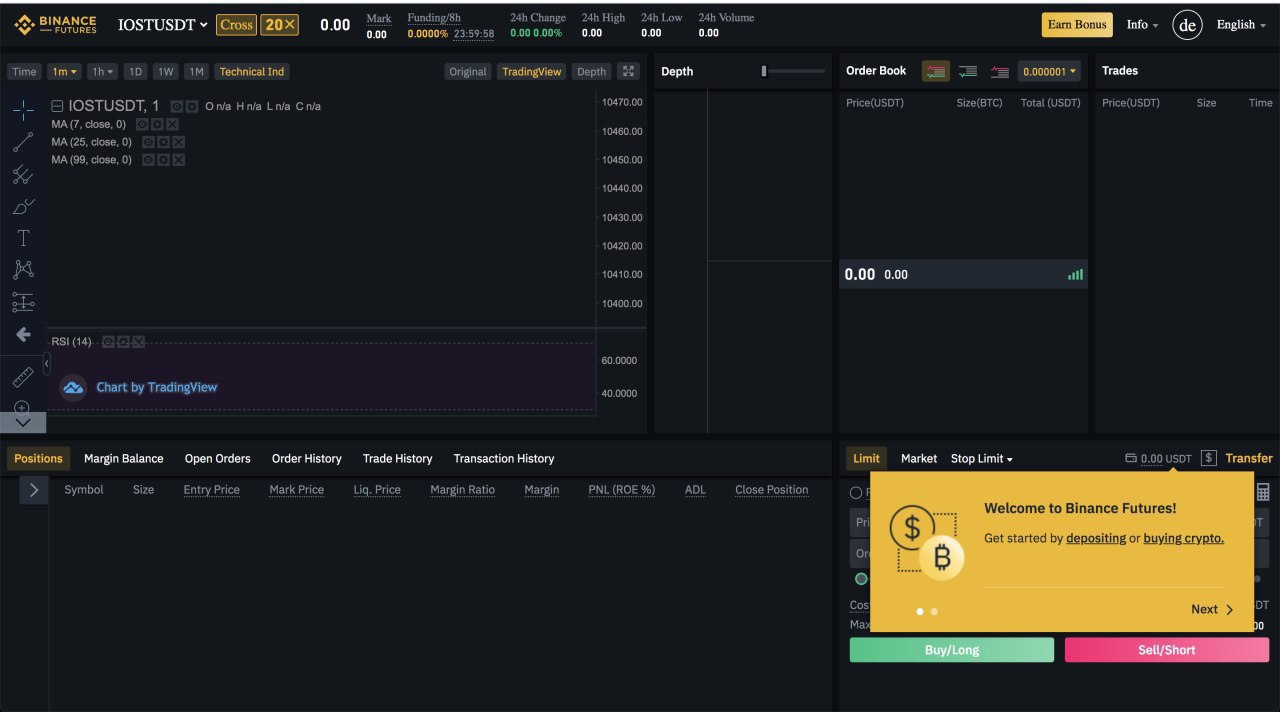The width and height of the screenshot is (1280, 712).
Task: Expand the Info menu
Action: [x=1142, y=25]
